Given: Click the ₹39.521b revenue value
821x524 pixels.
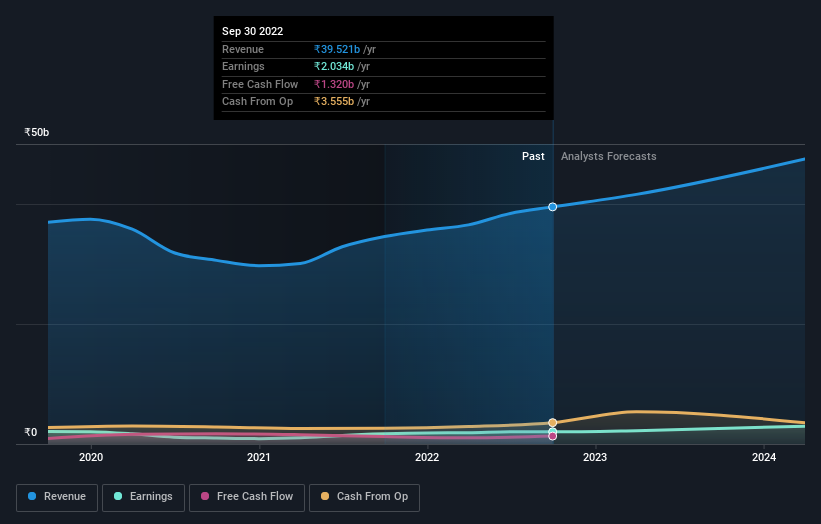Looking at the screenshot, I should [x=337, y=49].
